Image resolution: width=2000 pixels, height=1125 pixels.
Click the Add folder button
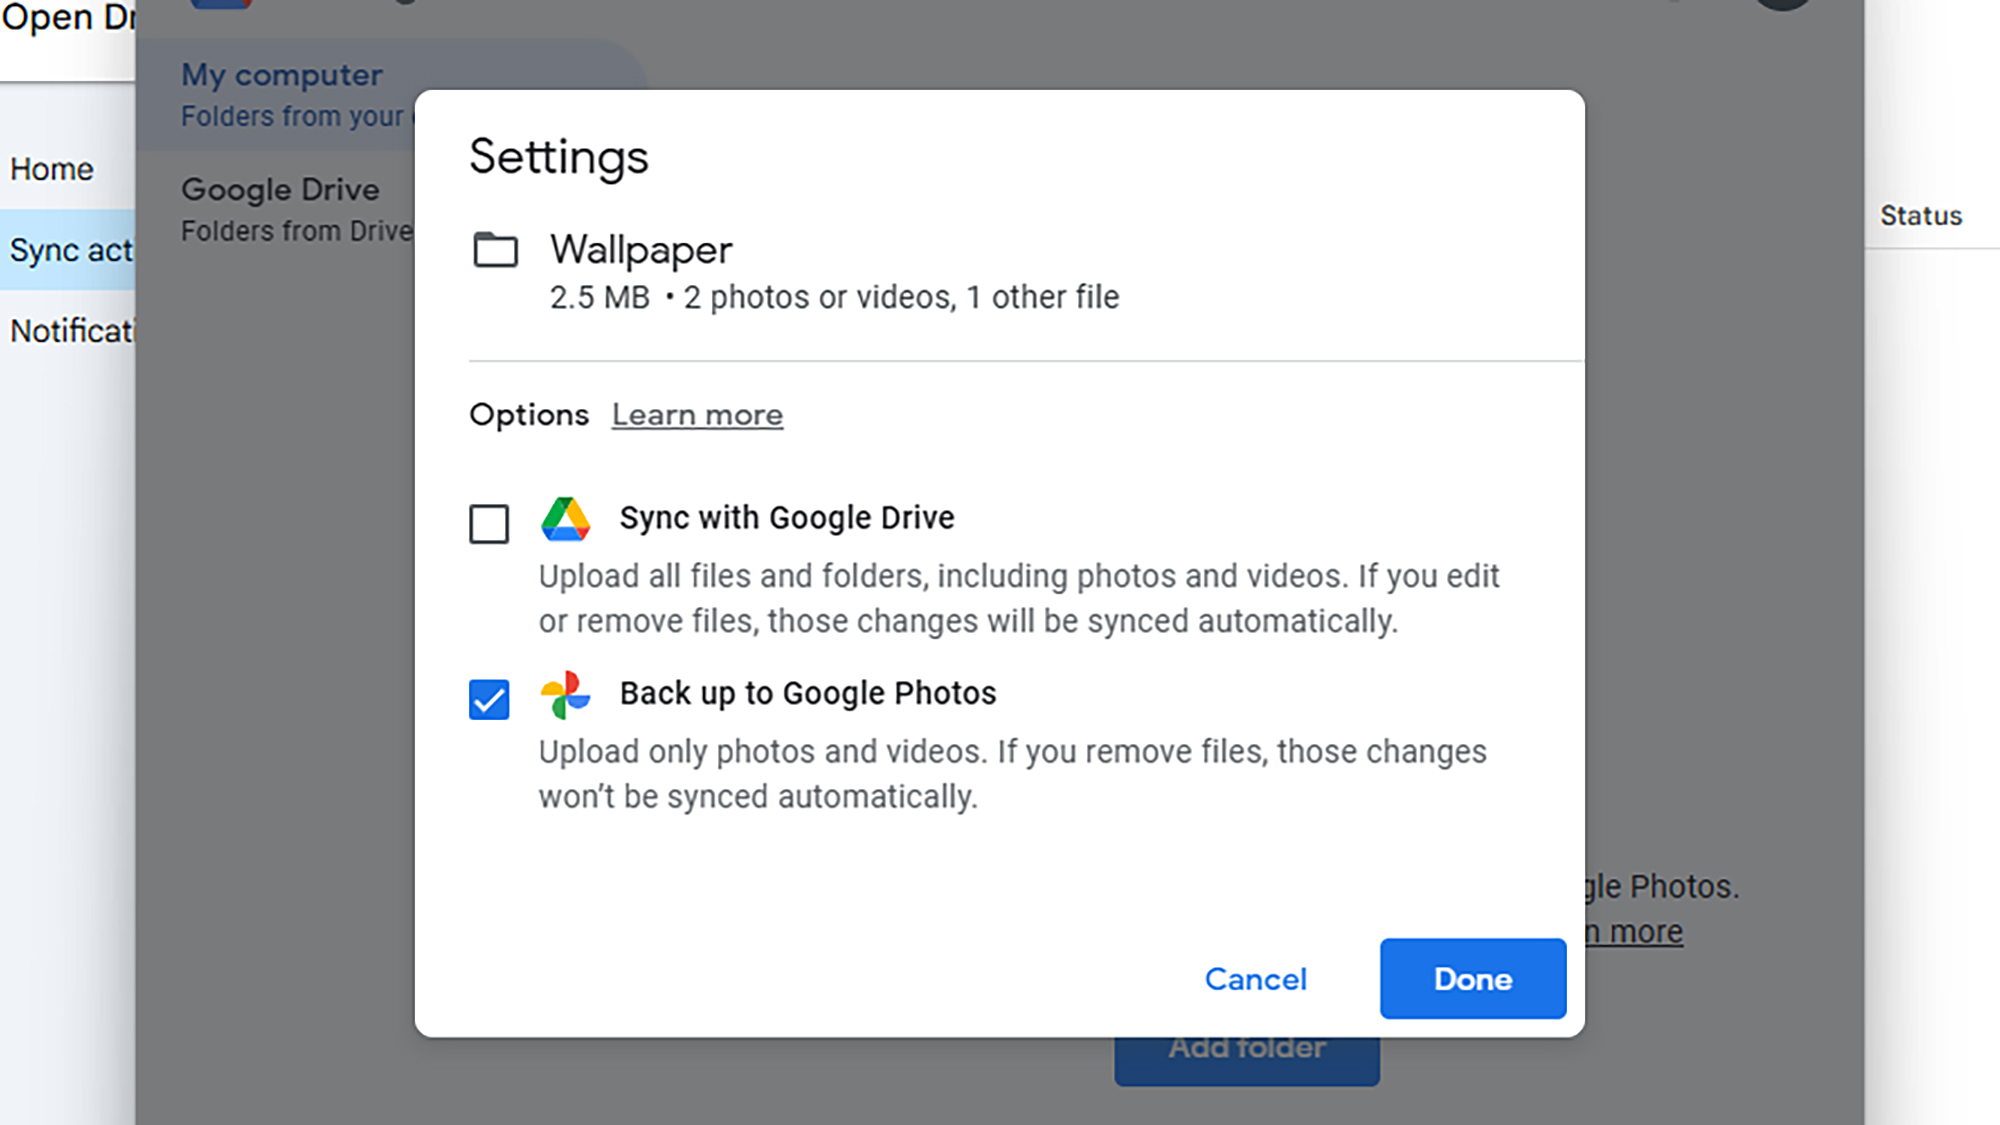coord(1246,1046)
